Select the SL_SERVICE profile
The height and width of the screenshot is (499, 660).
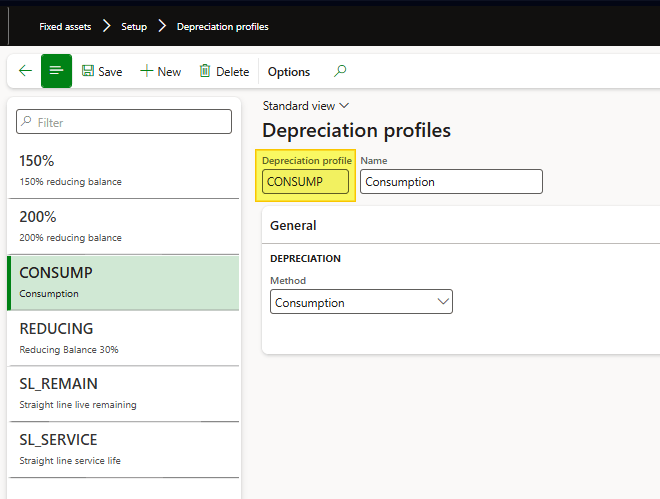(123, 449)
